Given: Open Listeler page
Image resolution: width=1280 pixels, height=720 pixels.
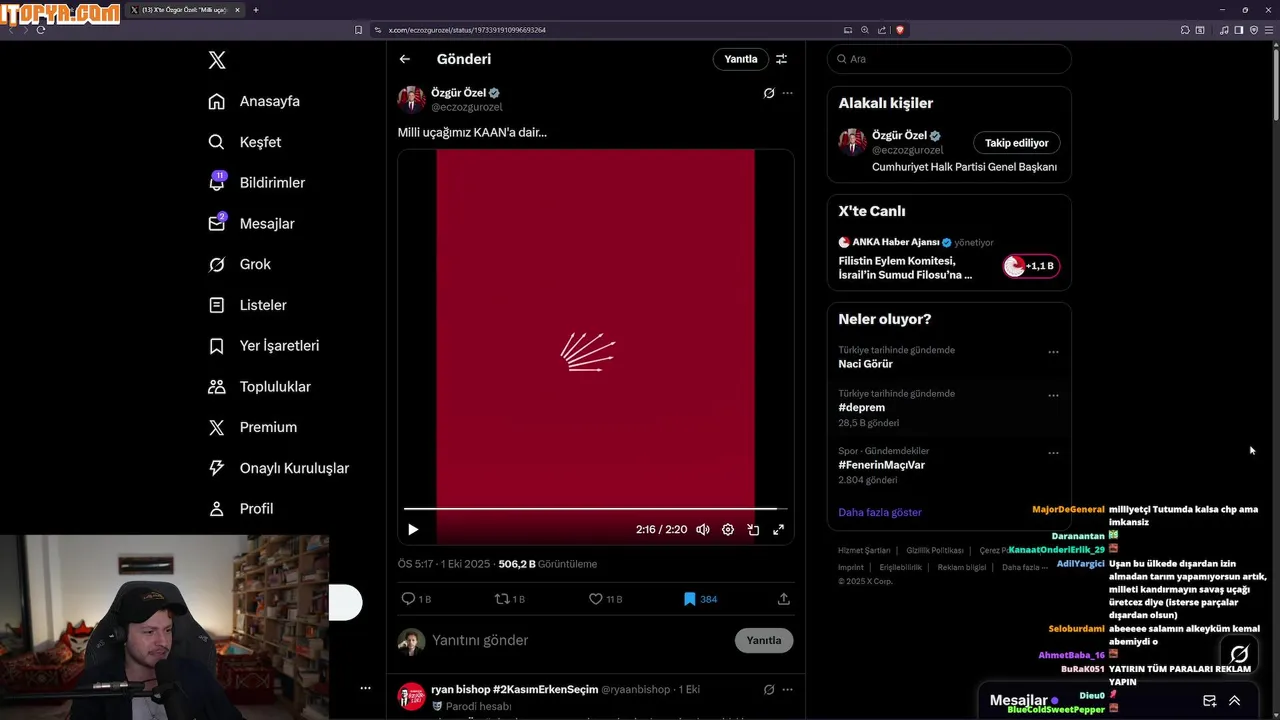Looking at the screenshot, I should (x=247, y=305).
